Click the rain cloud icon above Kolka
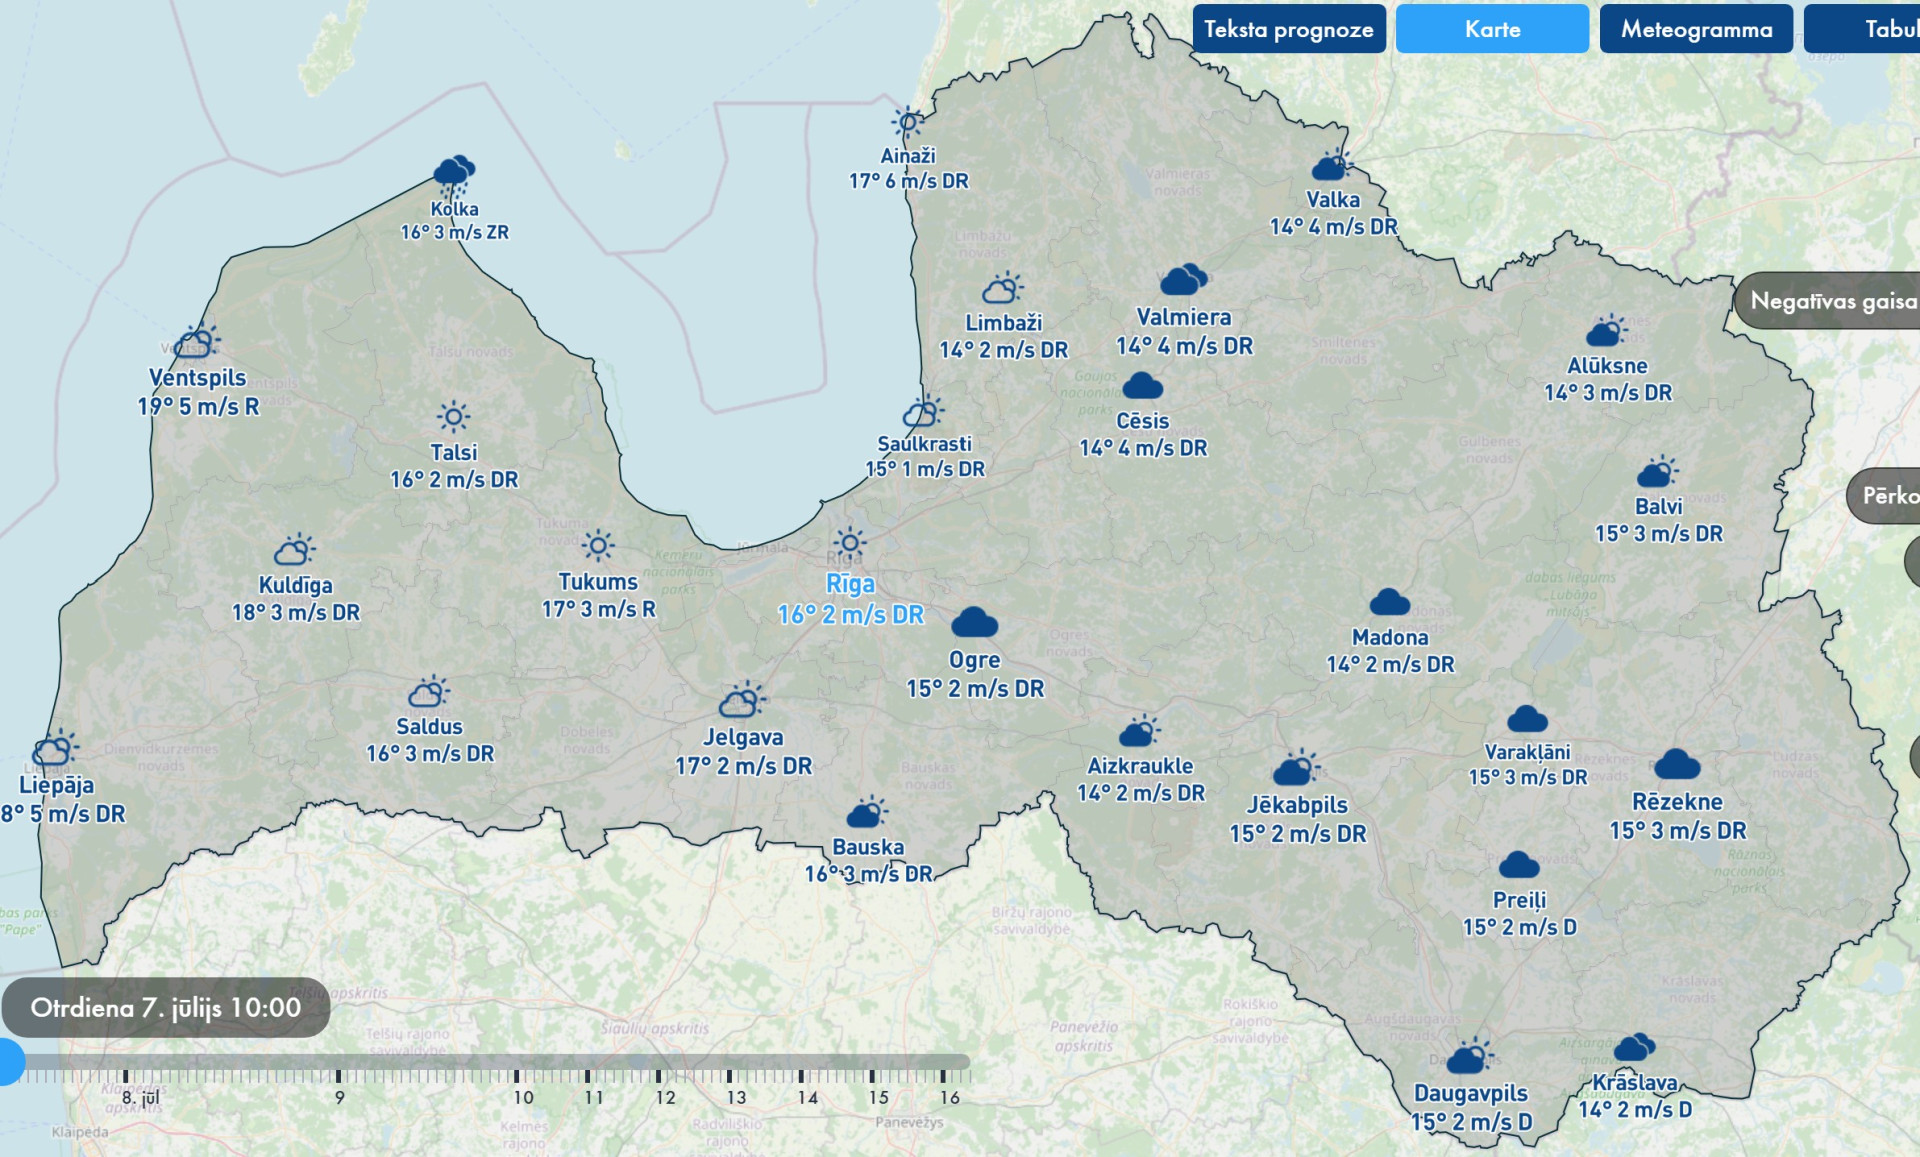Image resolution: width=1920 pixels, height=1157 pixels. pos(454,174)
